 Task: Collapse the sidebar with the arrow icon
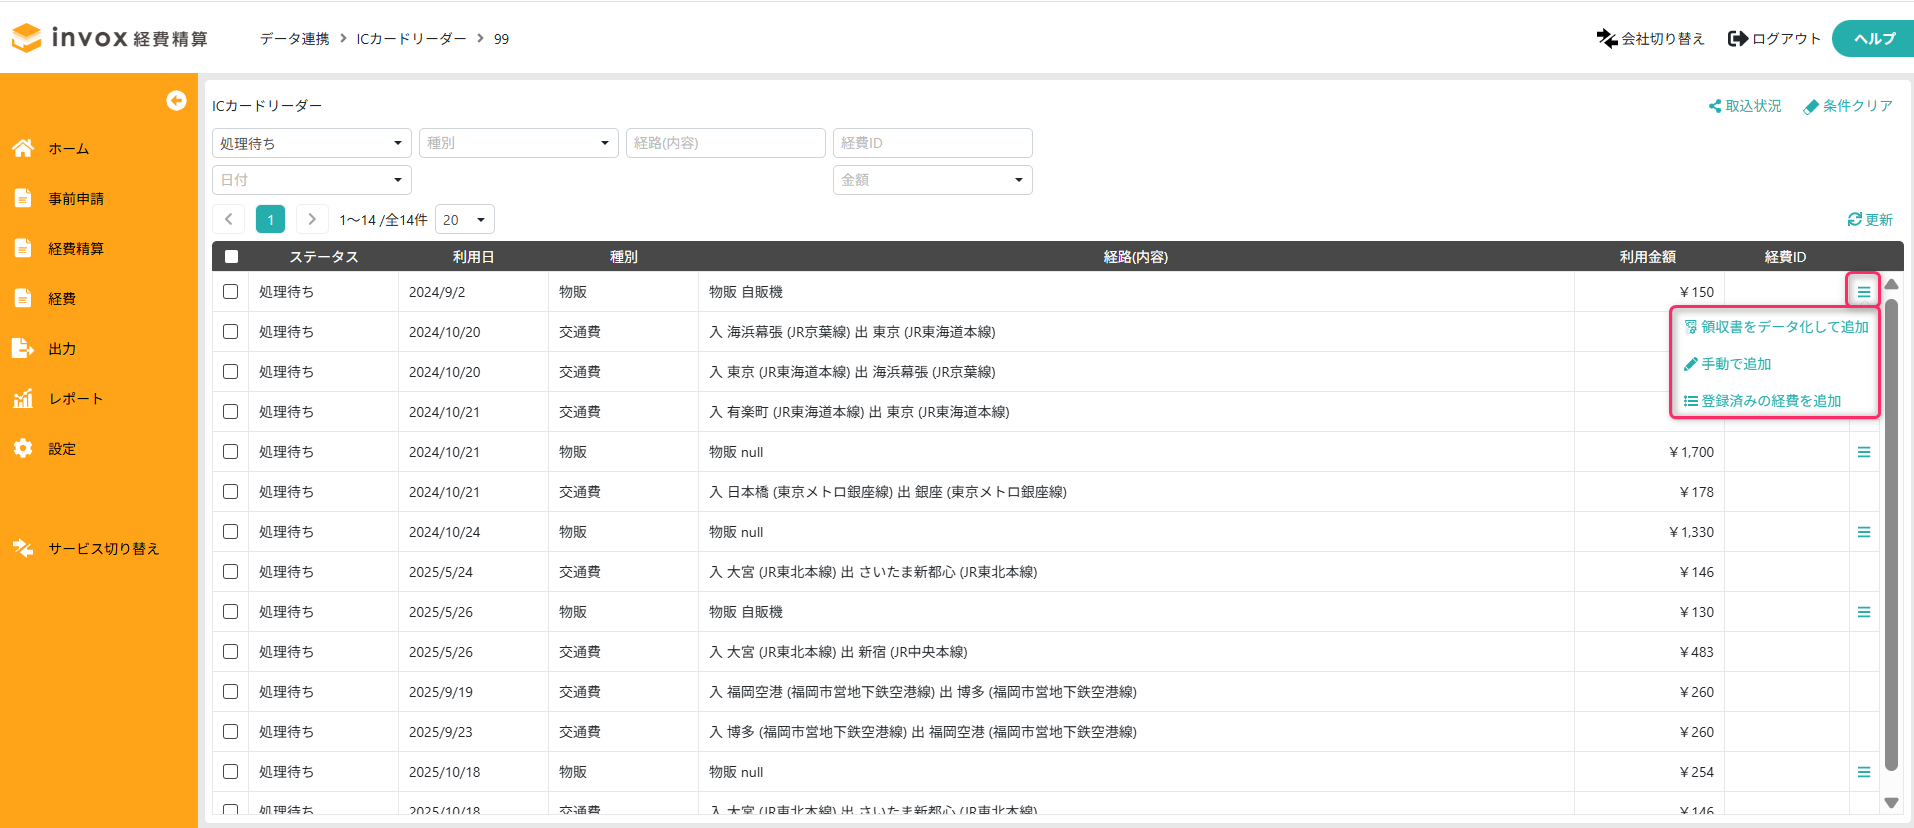click(176, 101)
